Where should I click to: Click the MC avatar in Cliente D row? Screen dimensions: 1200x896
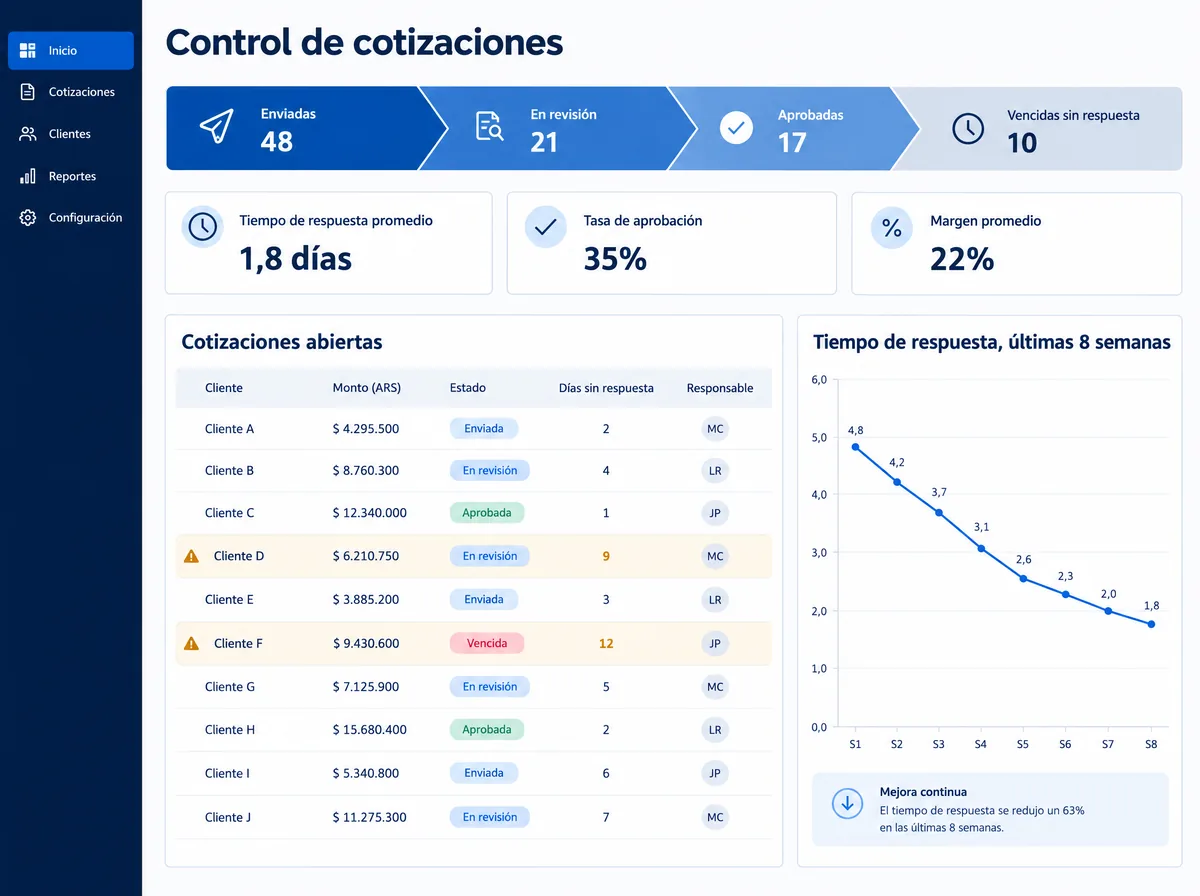[x=715, y=556]
